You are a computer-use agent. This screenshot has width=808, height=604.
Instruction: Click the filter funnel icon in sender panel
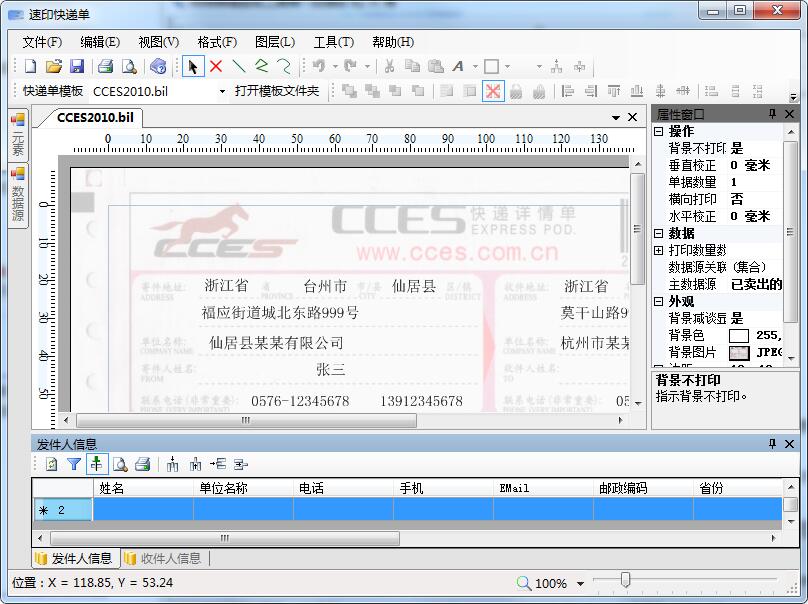[74, 464]
